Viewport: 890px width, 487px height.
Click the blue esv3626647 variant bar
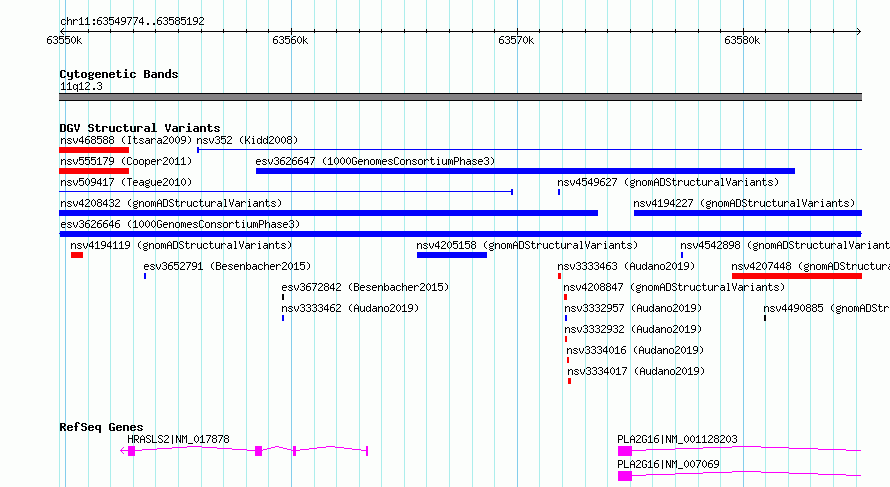(525, 171)
